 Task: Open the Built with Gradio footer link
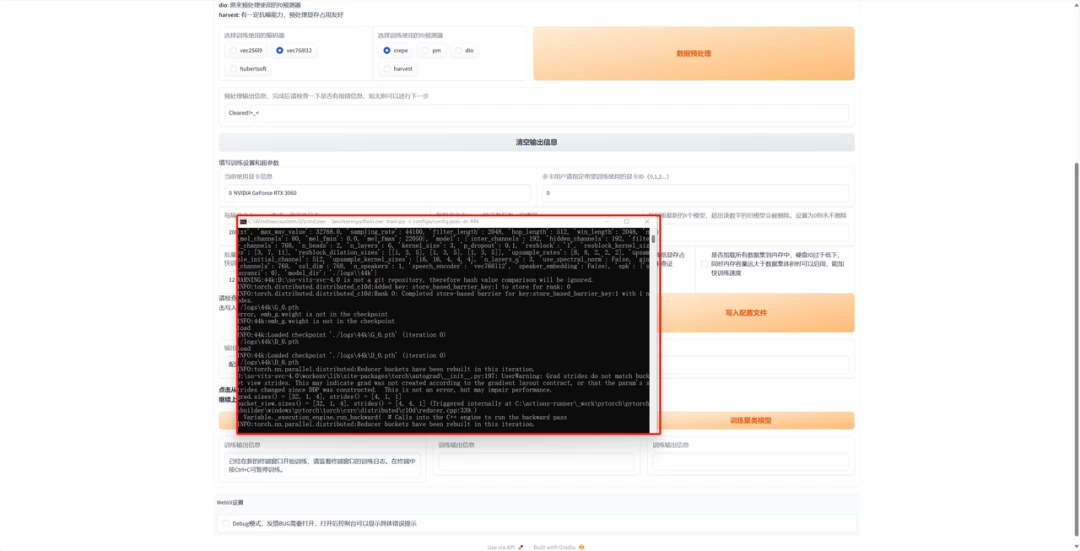pos(559,547)
